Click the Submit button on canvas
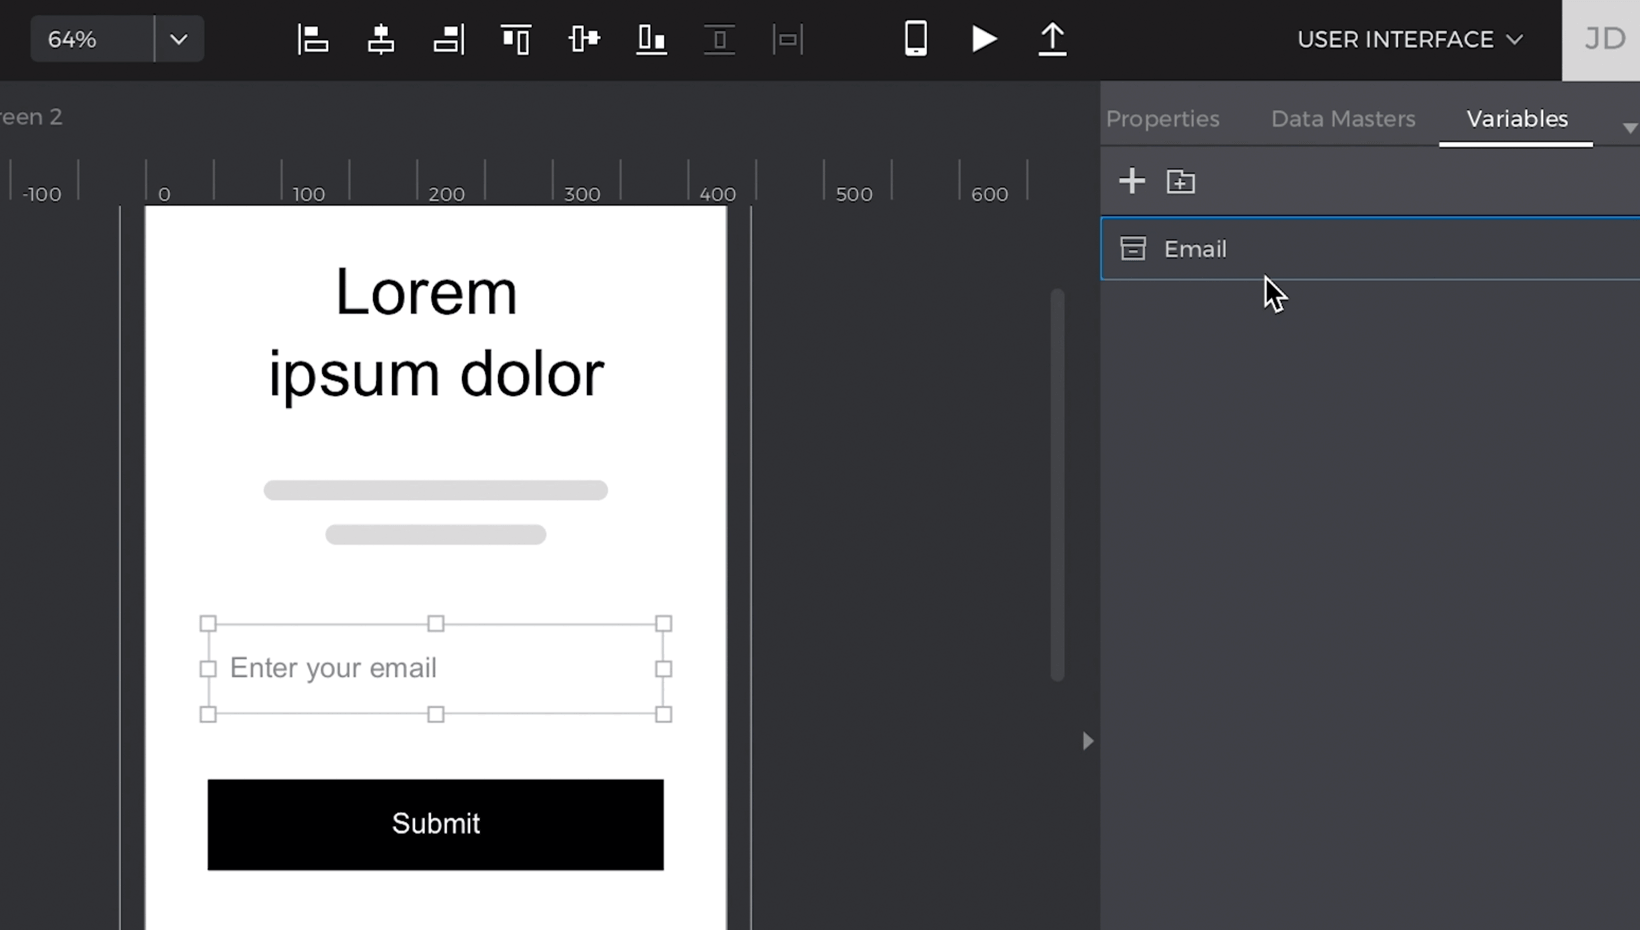This screenshot has height=930, width=1640. click(435, 824)
